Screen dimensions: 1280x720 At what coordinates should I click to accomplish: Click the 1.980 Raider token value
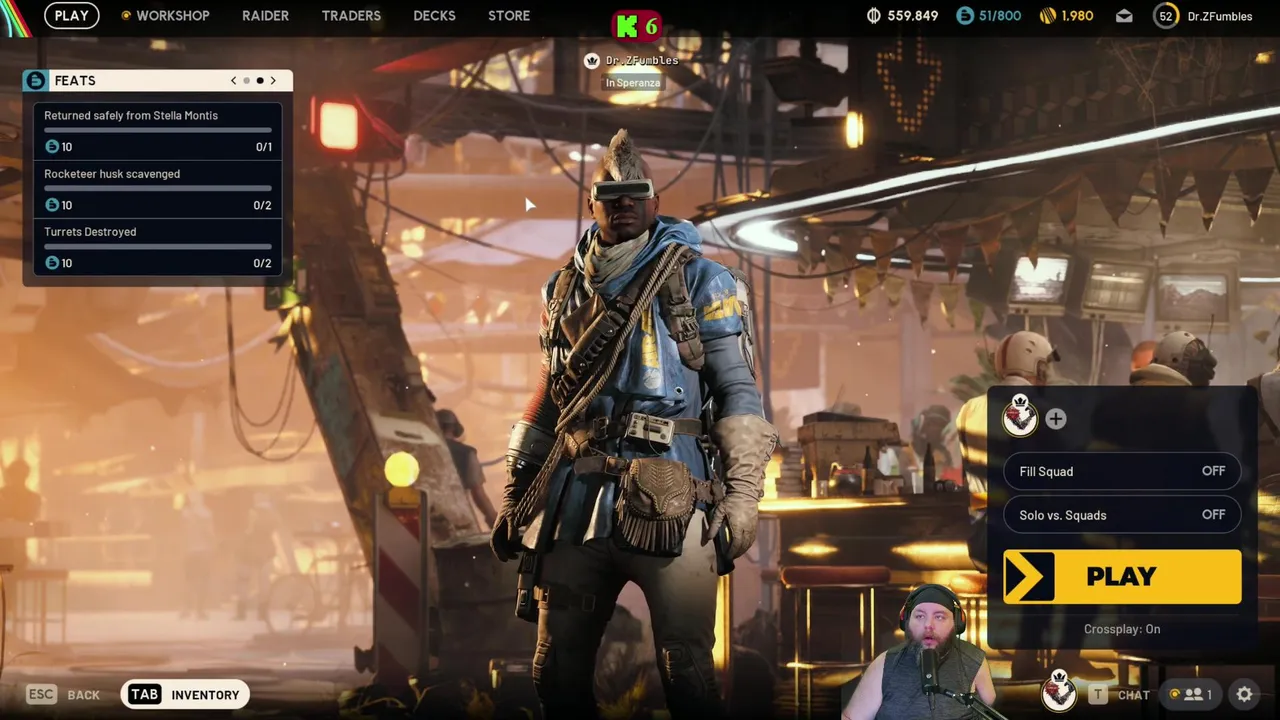1077,16
